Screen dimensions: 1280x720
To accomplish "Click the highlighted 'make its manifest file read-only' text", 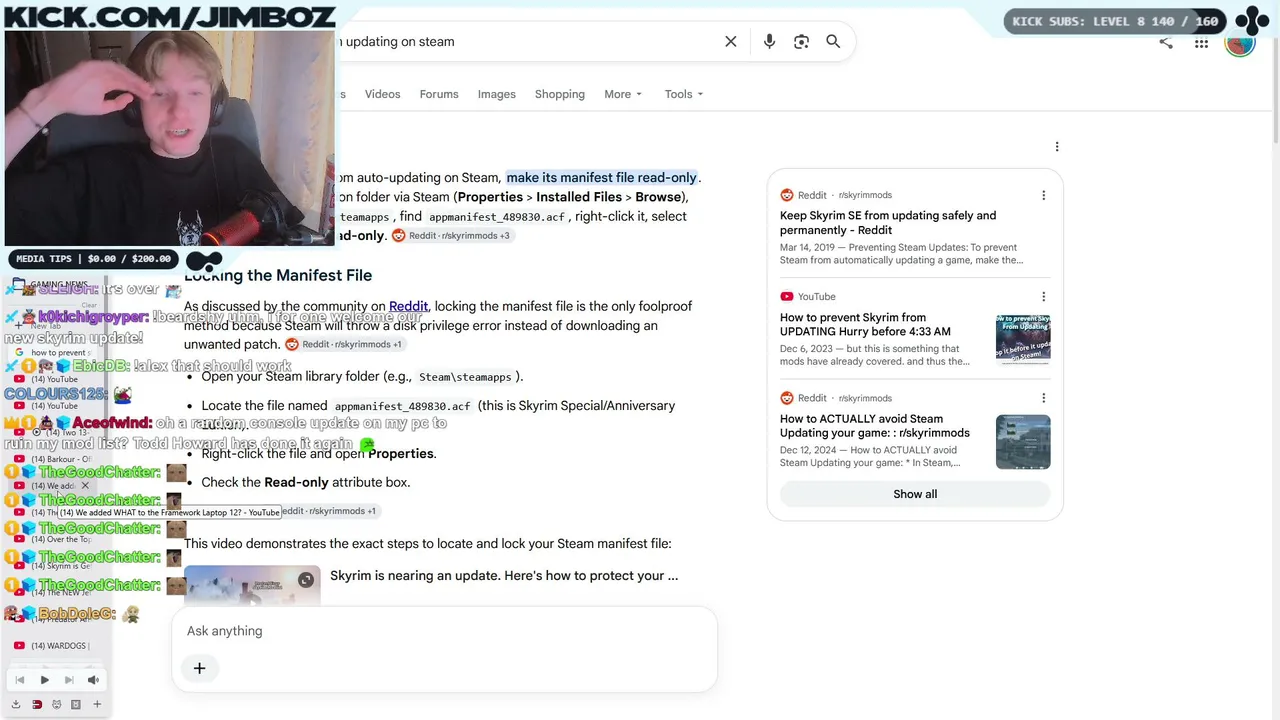I will [601, 178].
